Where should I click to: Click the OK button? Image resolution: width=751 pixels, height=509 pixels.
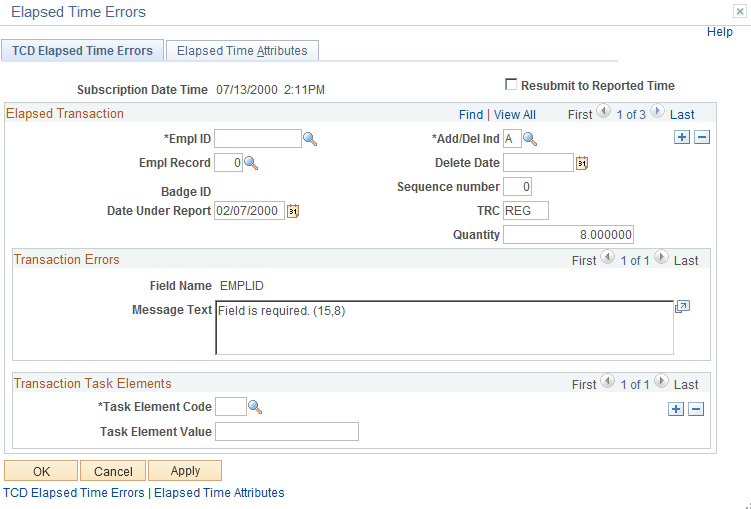[41, 471]
